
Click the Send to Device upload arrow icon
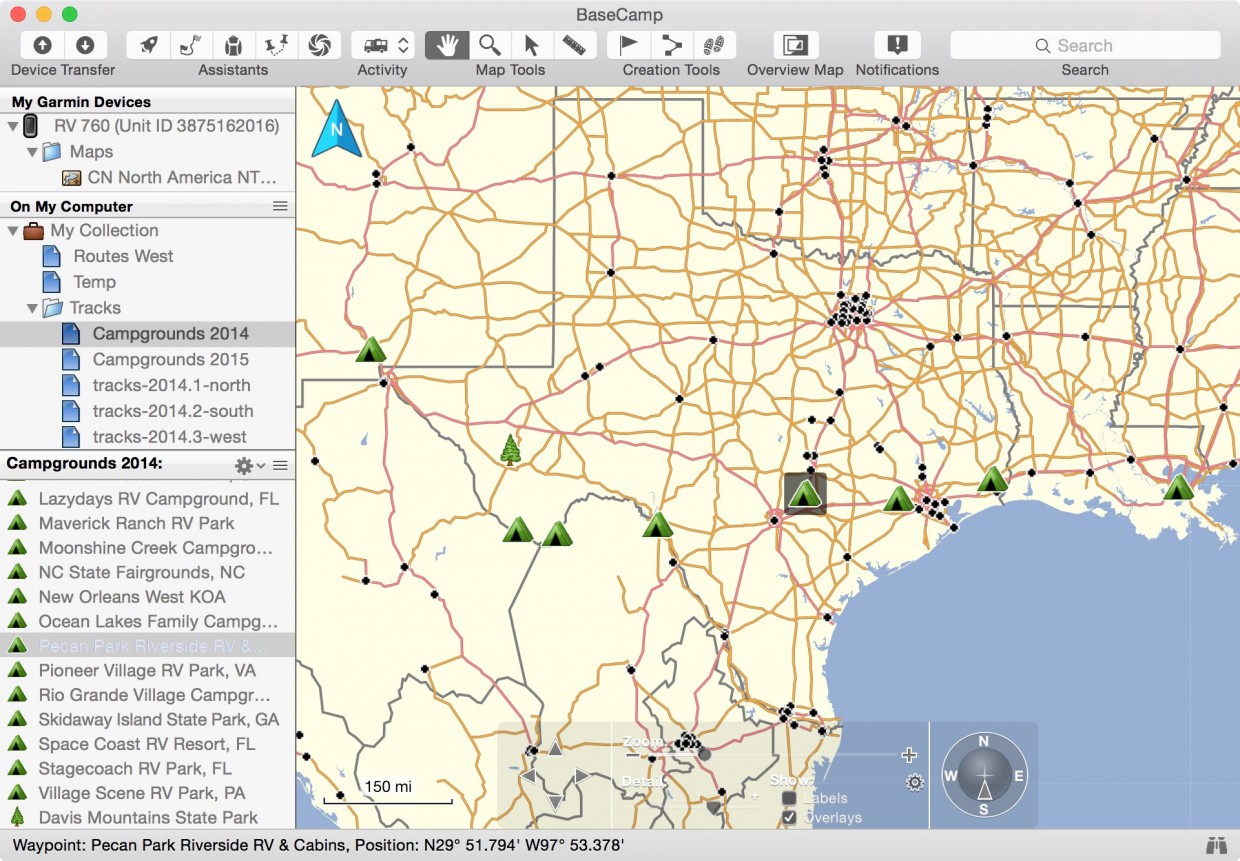coord(43,45)
